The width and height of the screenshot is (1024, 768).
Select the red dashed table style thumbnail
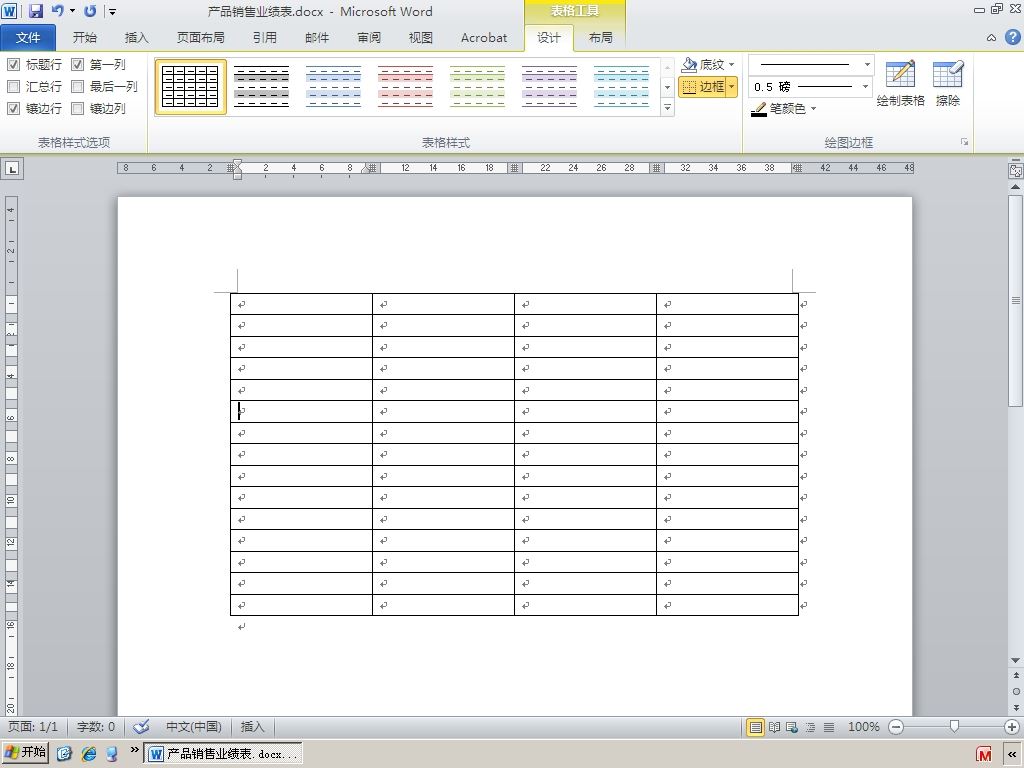tap(405, 87)
